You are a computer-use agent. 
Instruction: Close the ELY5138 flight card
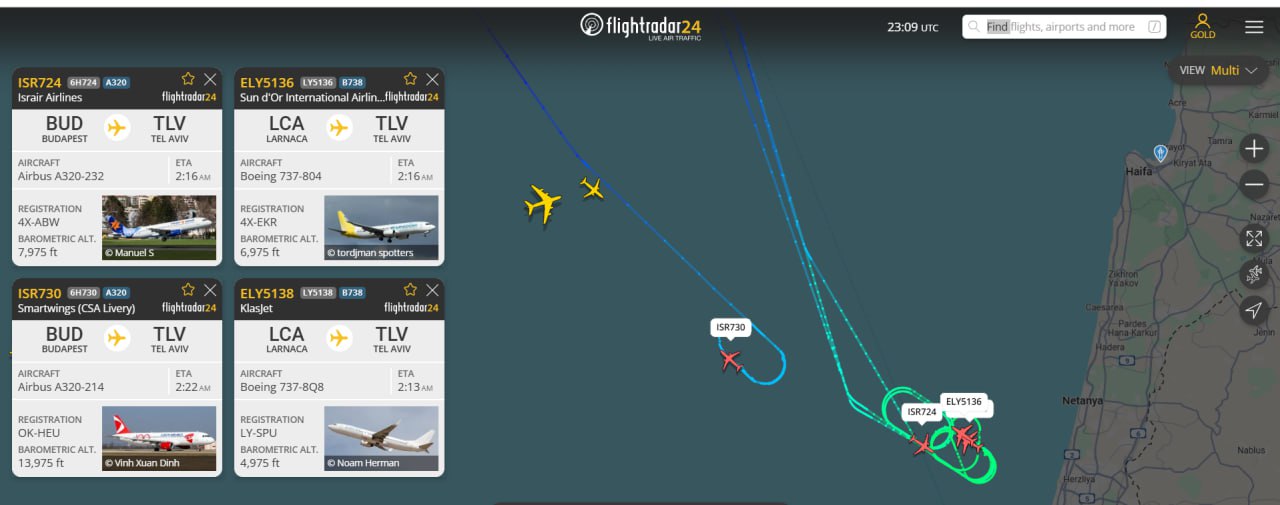tap(432, 289)
